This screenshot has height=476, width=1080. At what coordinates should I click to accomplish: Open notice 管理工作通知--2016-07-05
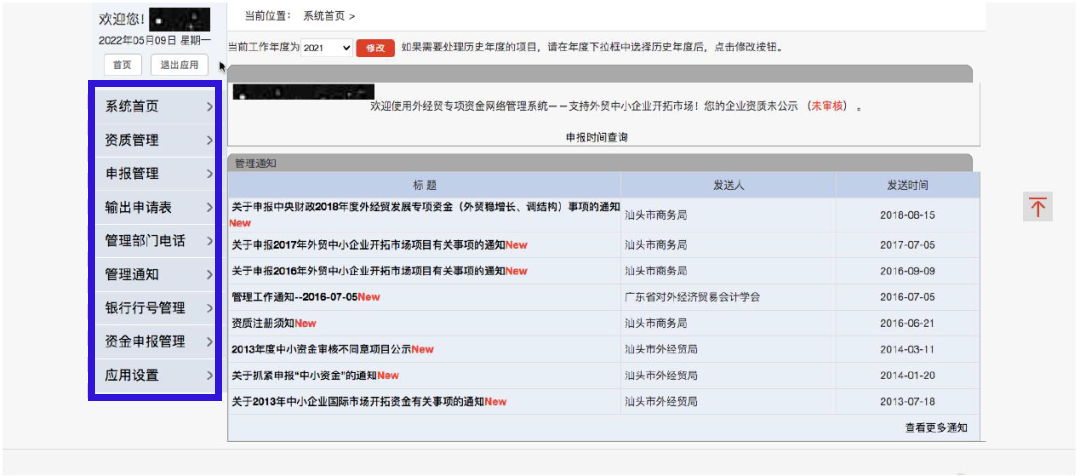295,297
